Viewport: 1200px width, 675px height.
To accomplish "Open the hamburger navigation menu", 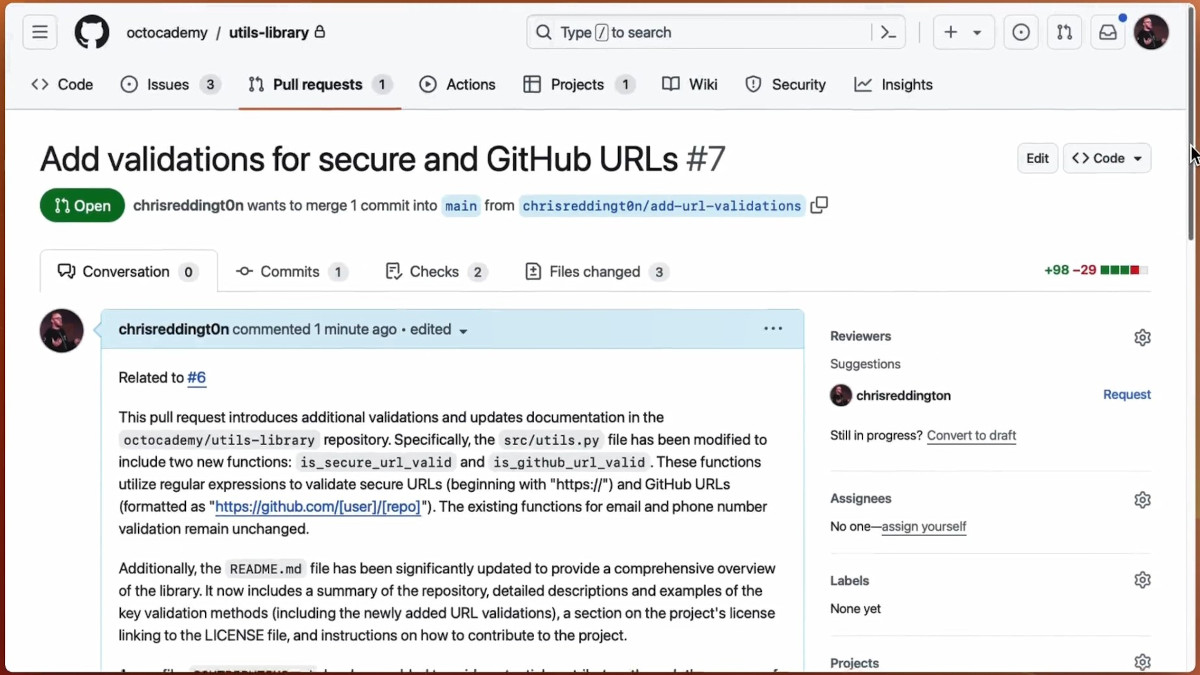I will pos(40,32).
